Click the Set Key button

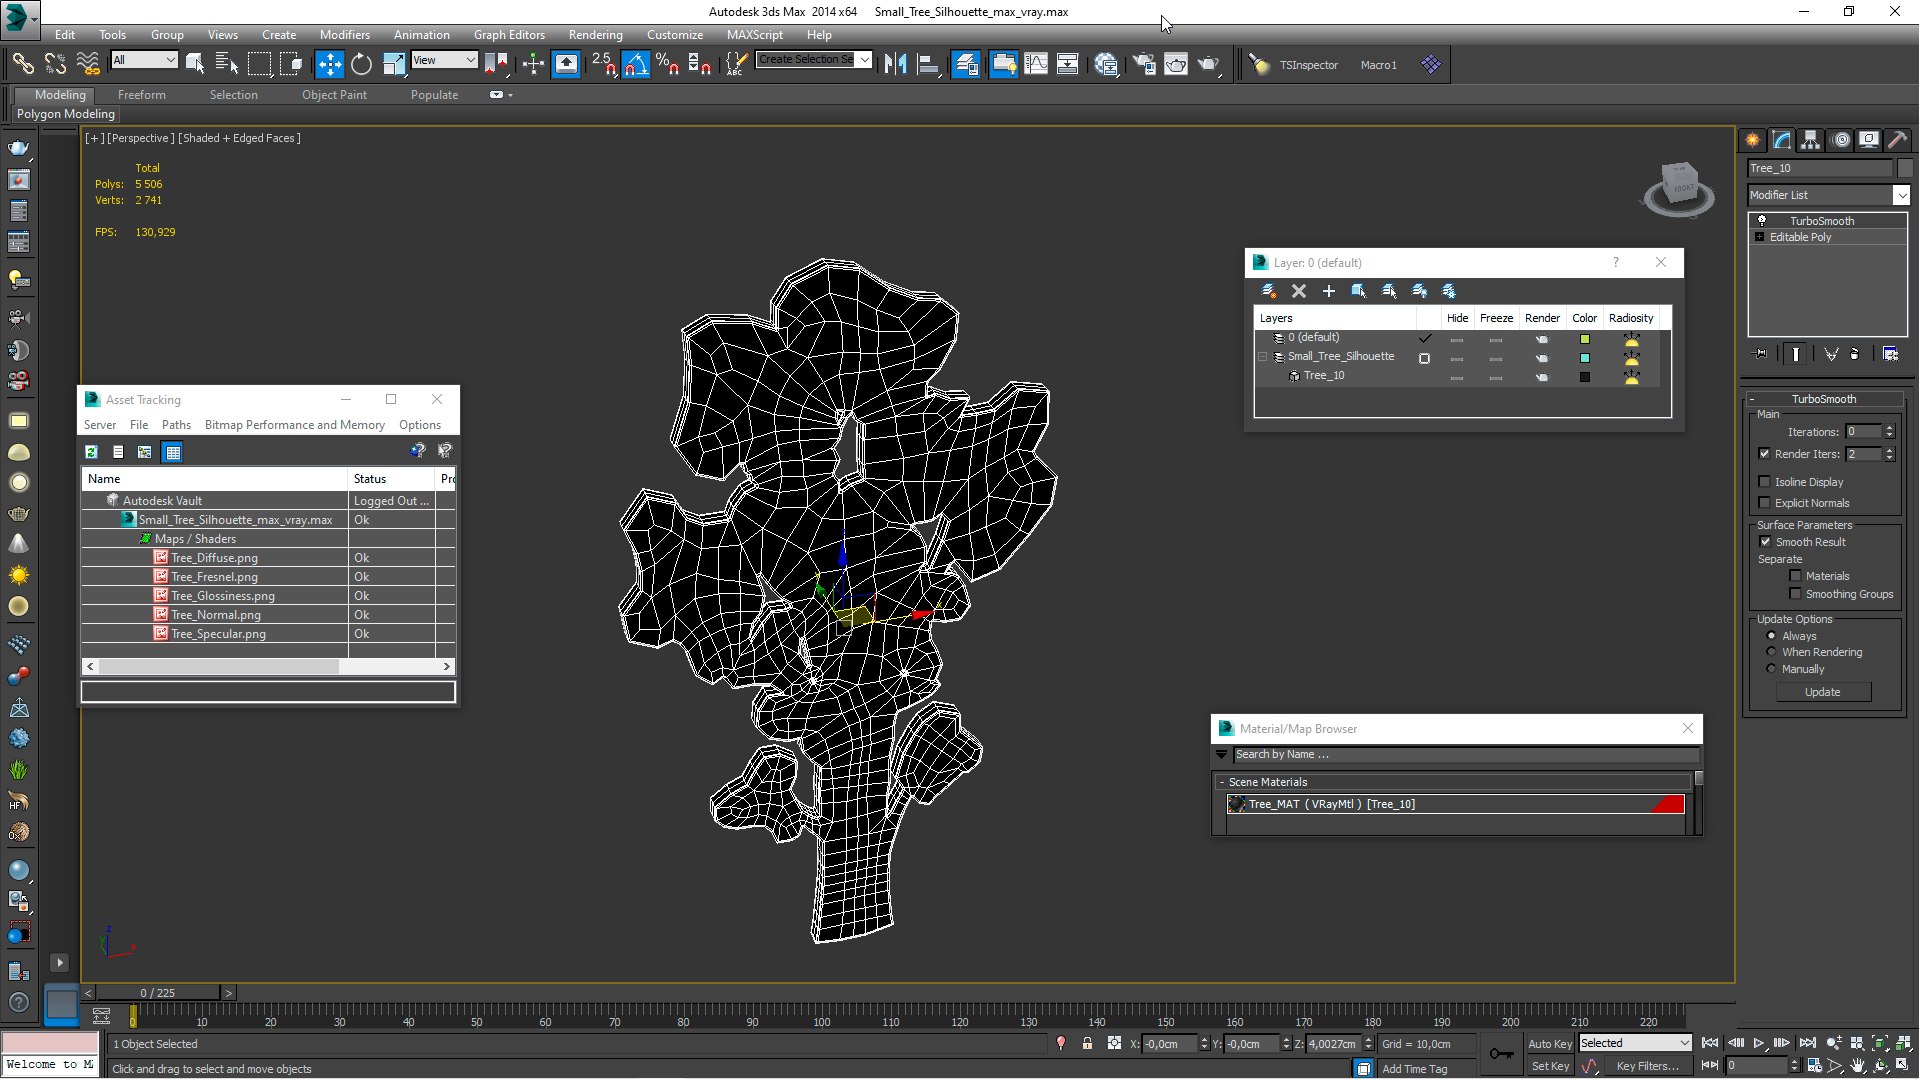(x=1550, y=1067)
